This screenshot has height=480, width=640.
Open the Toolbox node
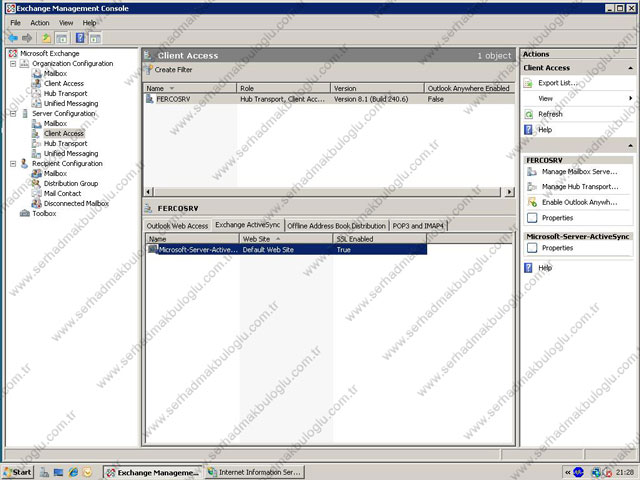(x=44, y=213)
